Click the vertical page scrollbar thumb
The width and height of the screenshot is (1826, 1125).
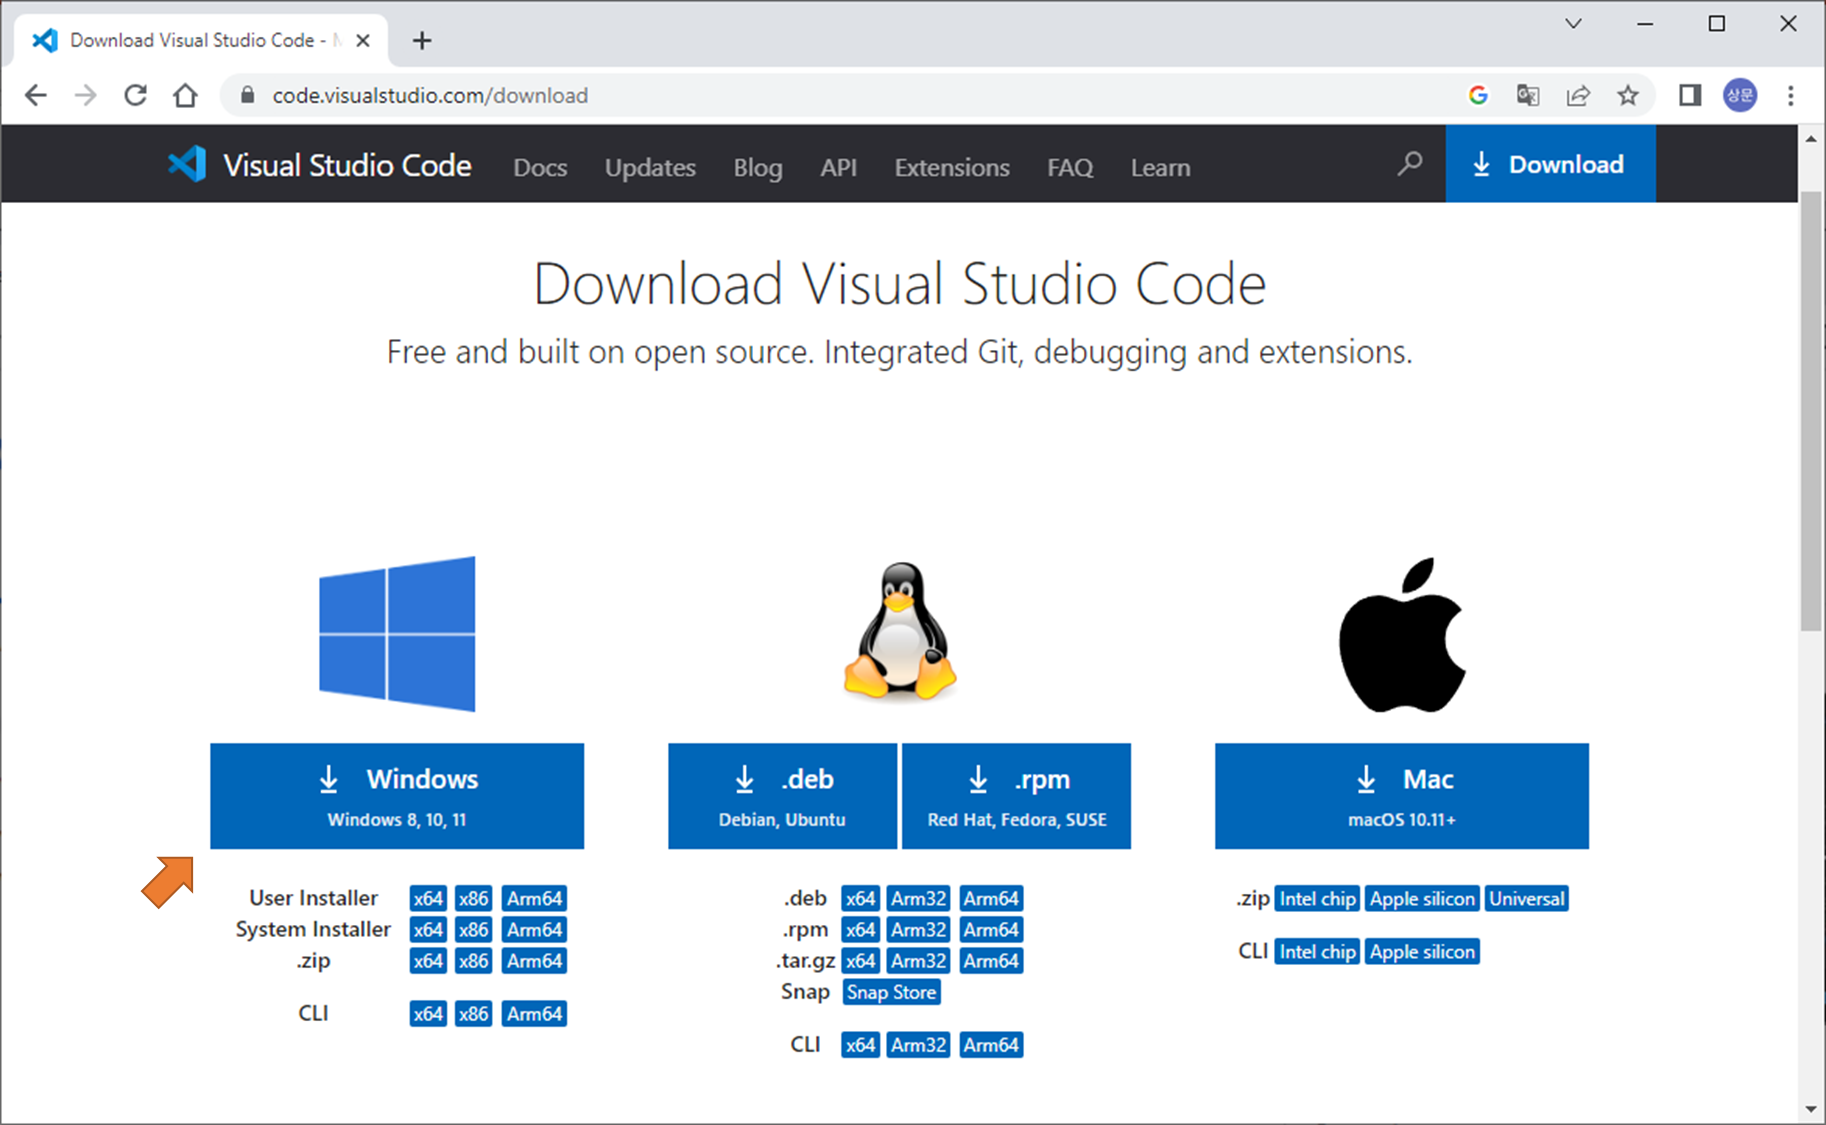click(1811, 410)
